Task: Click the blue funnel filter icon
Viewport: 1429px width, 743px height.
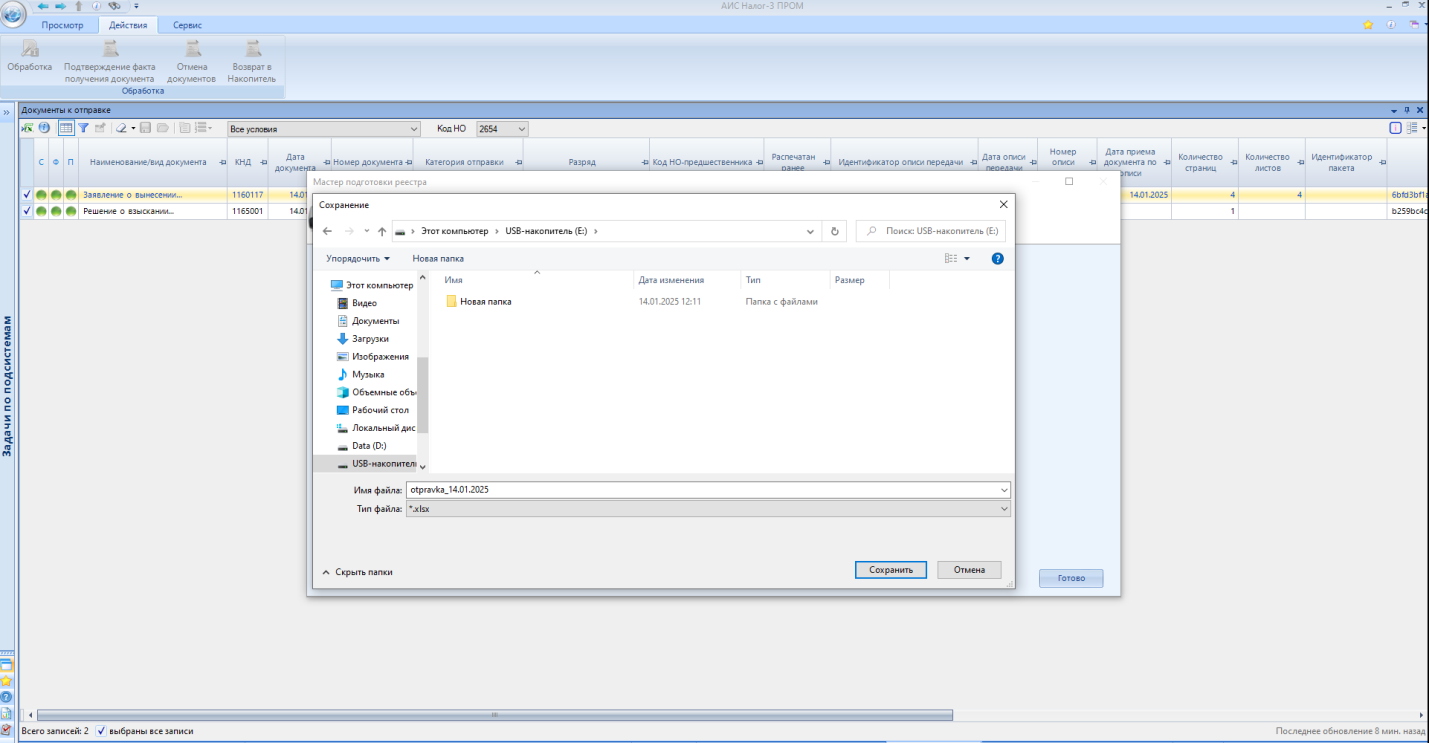Action: pos(84,128)
